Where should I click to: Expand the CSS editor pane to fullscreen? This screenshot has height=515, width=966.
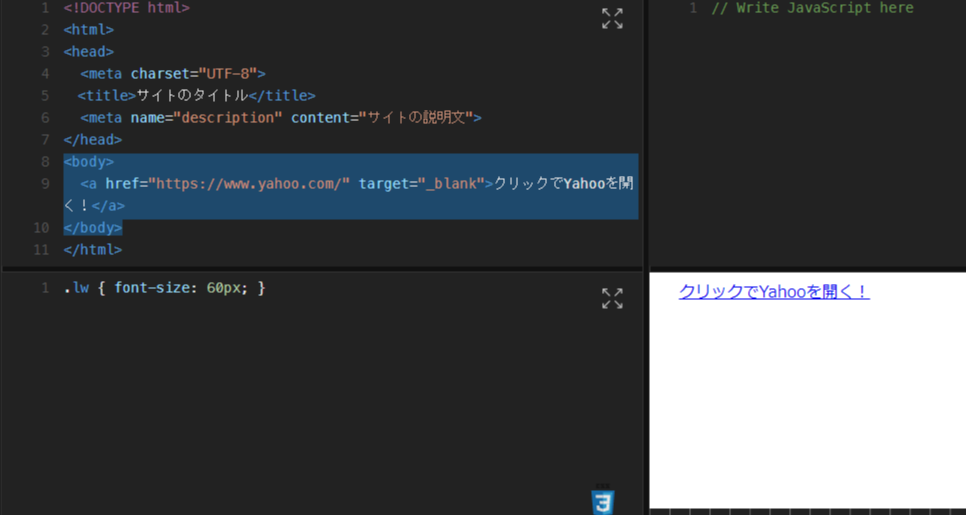(x=612, y=298)
